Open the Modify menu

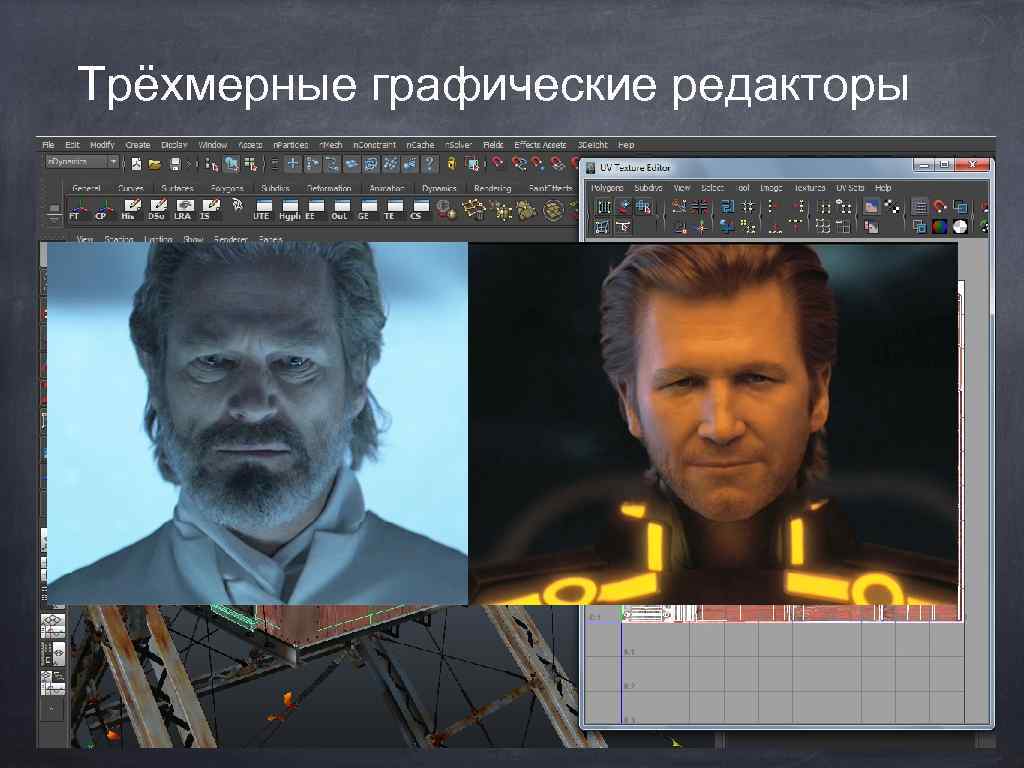pos(102,145)
